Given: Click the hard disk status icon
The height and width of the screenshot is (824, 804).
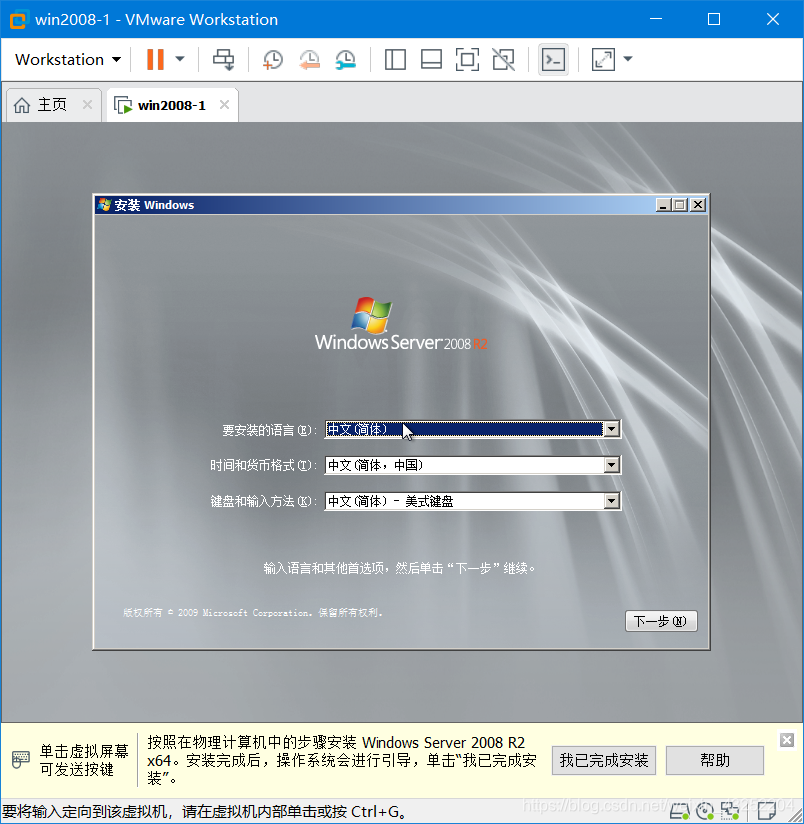Looking at the screenshot, I should tap(679, 812).
